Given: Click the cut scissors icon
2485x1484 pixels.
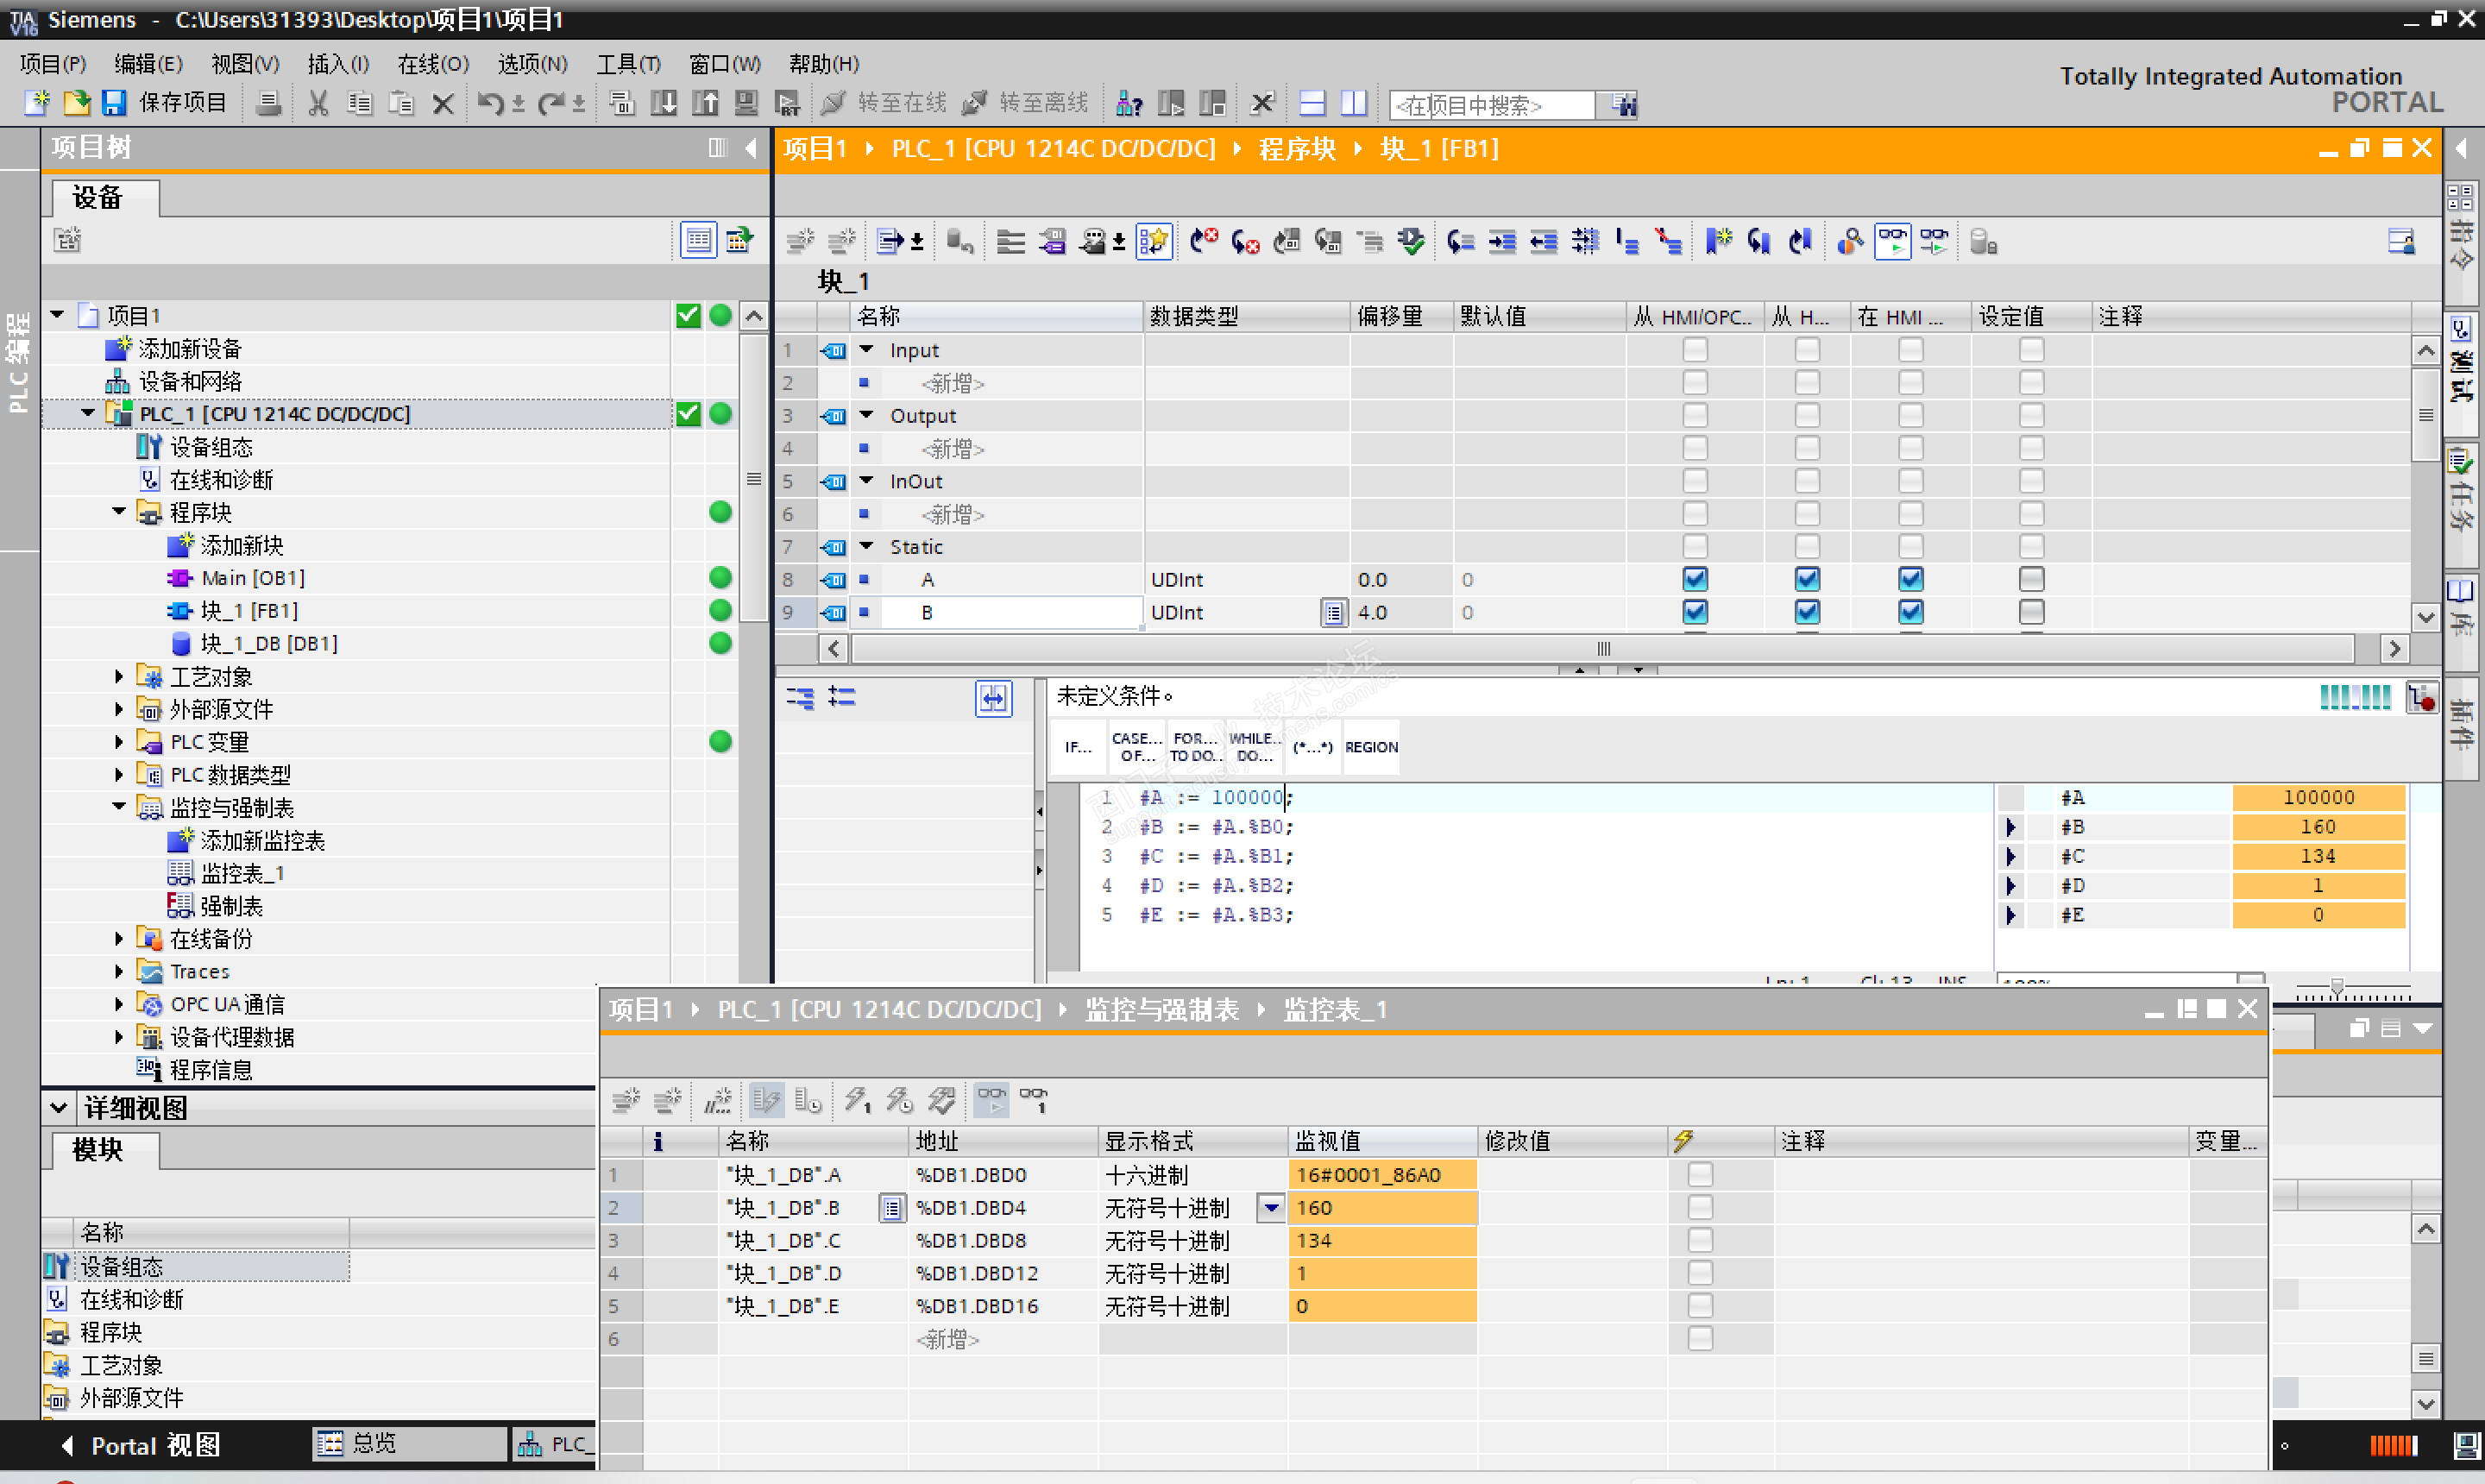Looking at the screenshot, I should (318, 103).
